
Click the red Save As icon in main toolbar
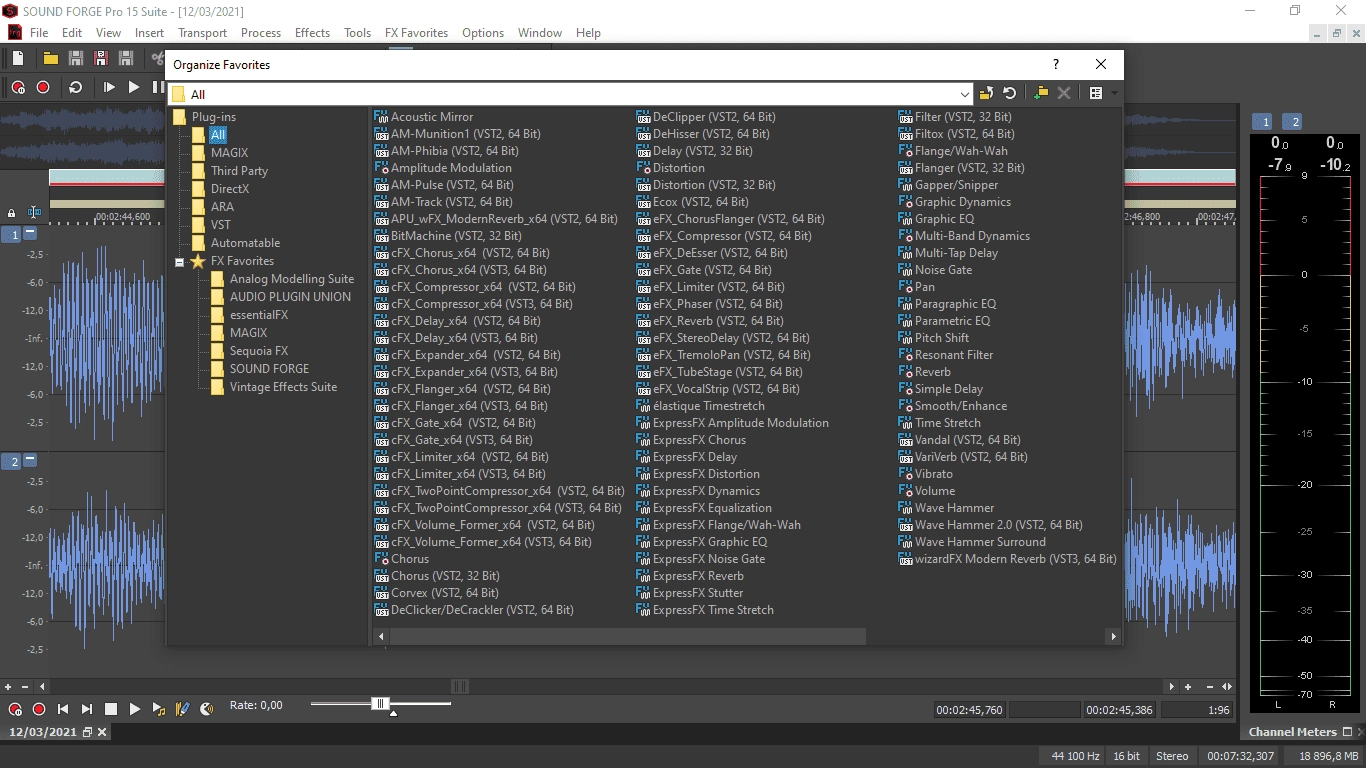click(x=101, y=59)
